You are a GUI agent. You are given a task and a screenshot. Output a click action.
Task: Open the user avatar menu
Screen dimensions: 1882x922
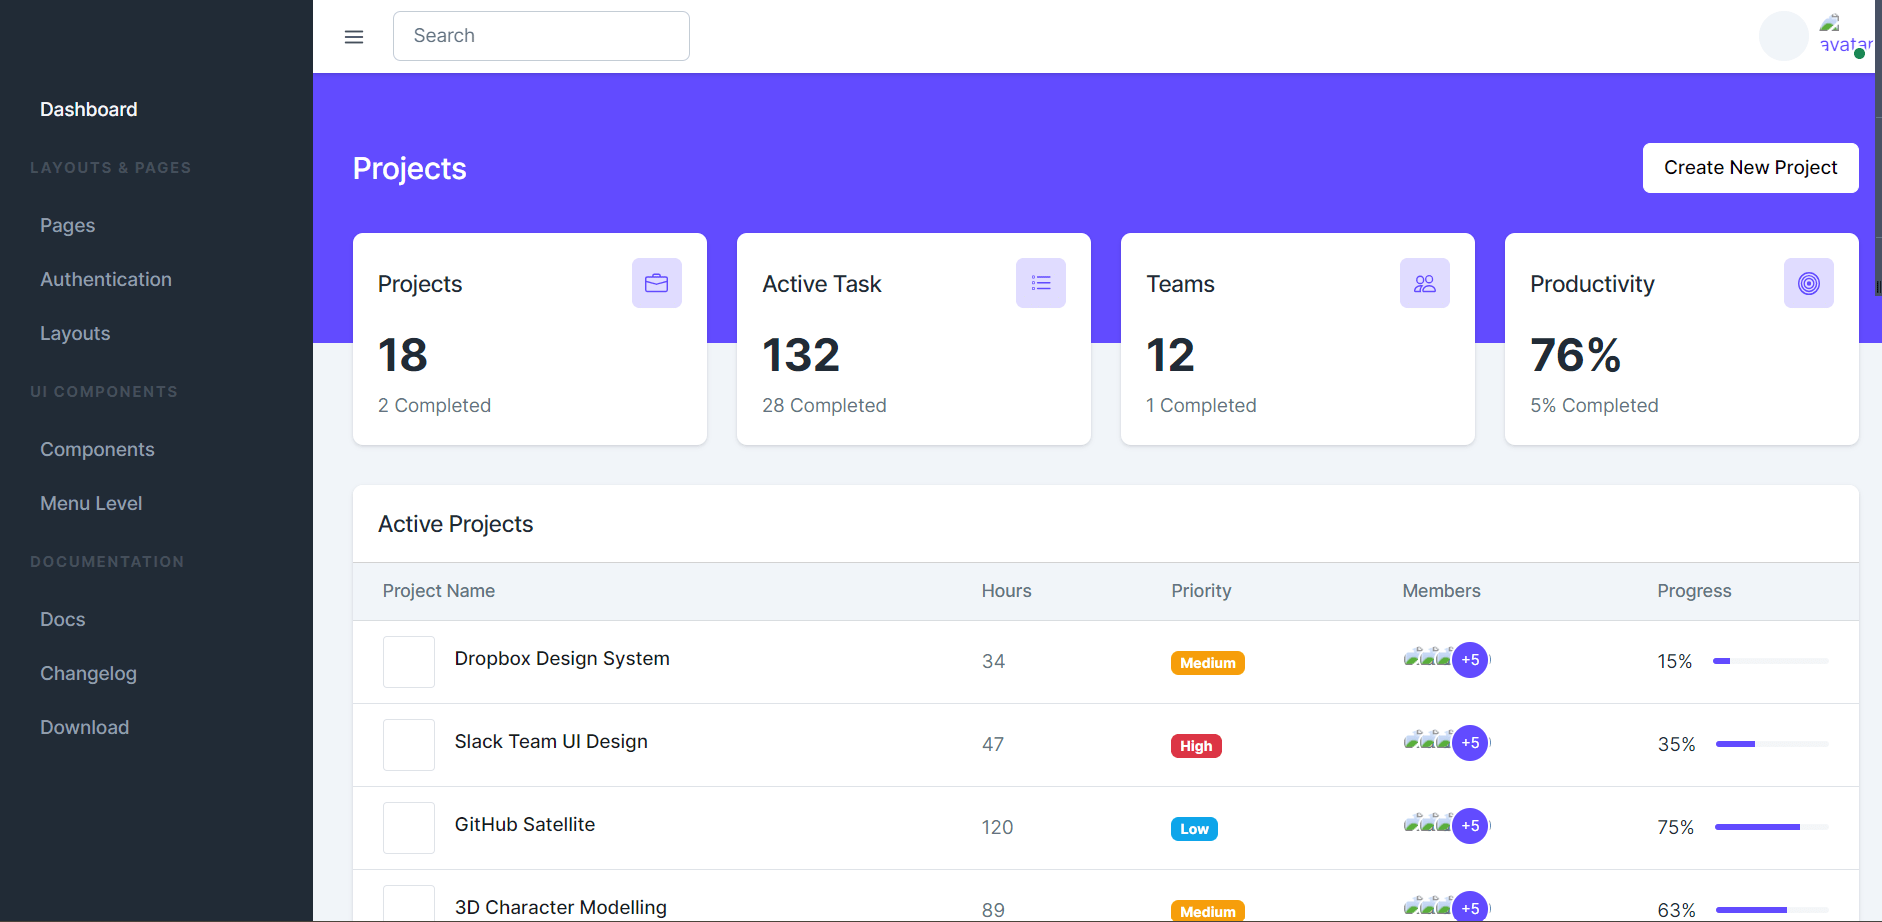[1845, 36]
